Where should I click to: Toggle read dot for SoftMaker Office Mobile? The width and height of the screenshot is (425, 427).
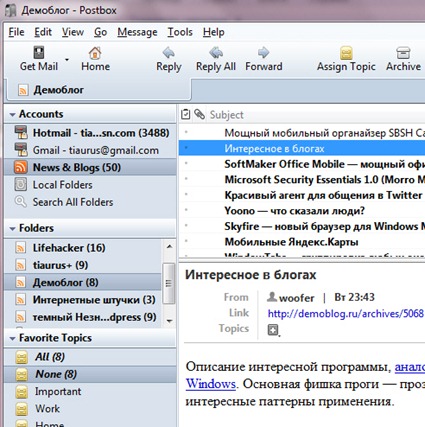pyautogui.click(x=186, y=163)
